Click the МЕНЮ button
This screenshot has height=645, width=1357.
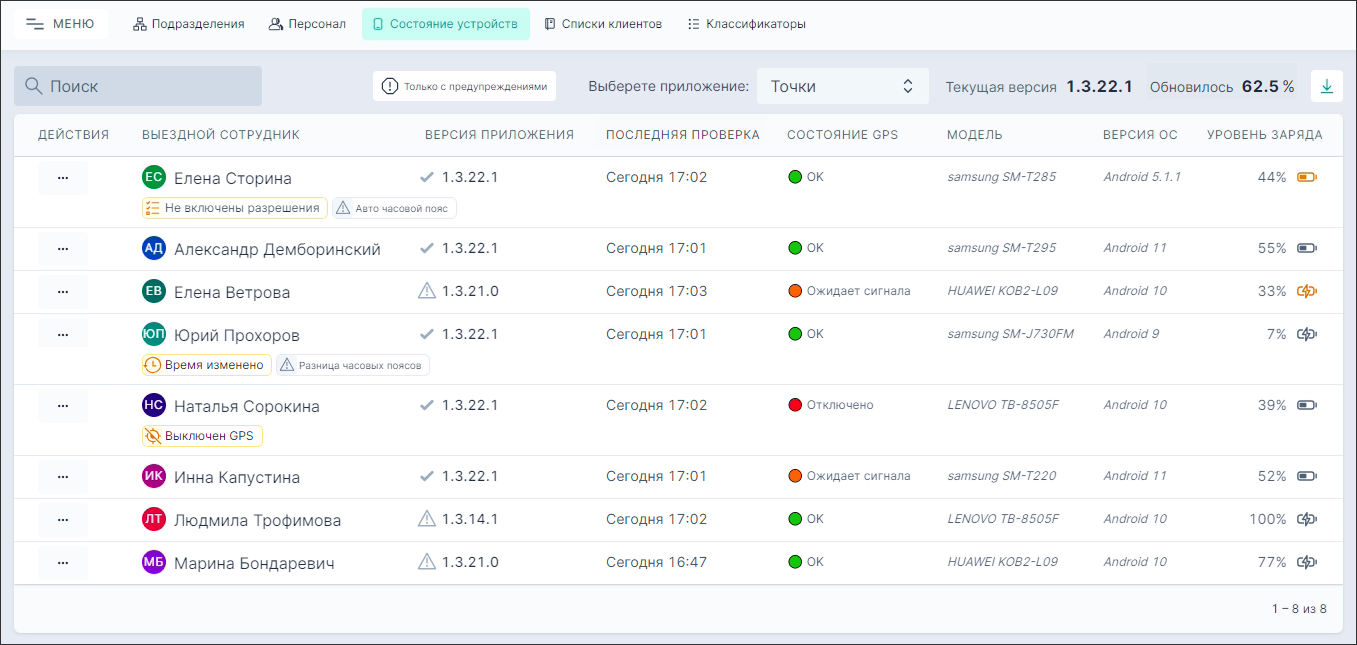point(61,24)
